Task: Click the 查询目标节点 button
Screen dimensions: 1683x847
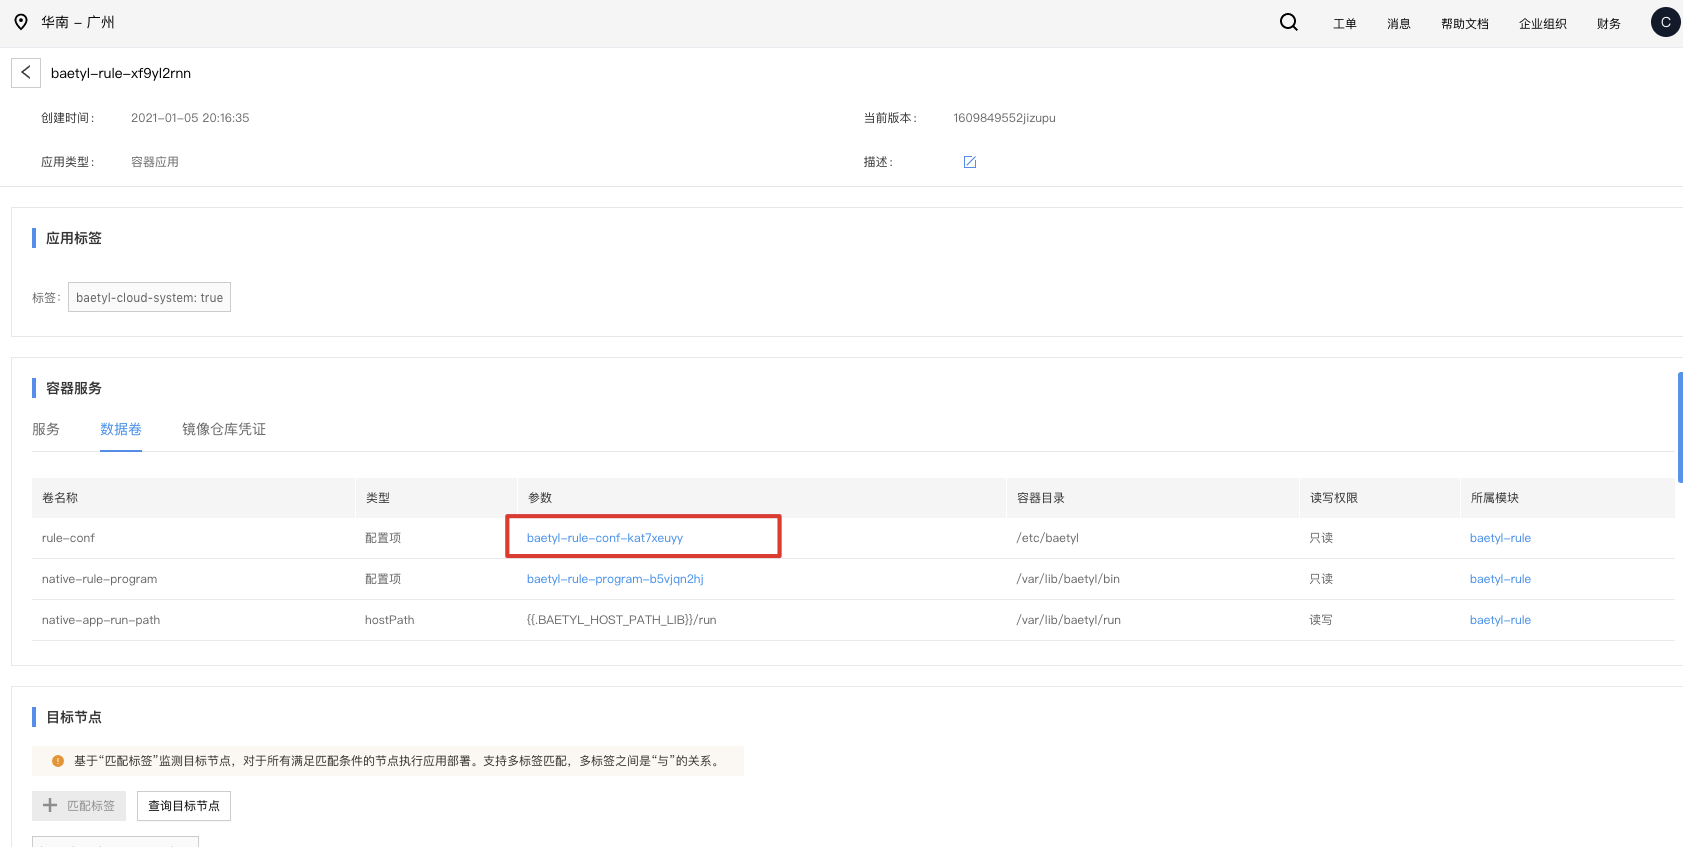Action: tap(184, 806)
